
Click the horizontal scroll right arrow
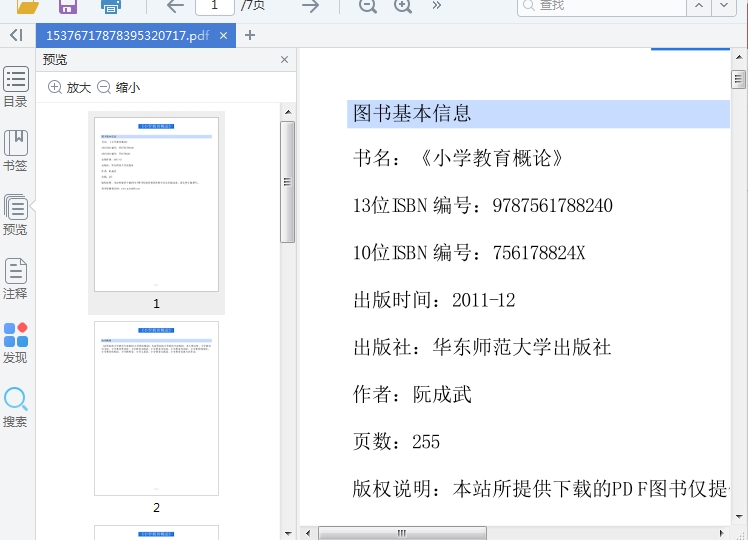click(721, 533)
